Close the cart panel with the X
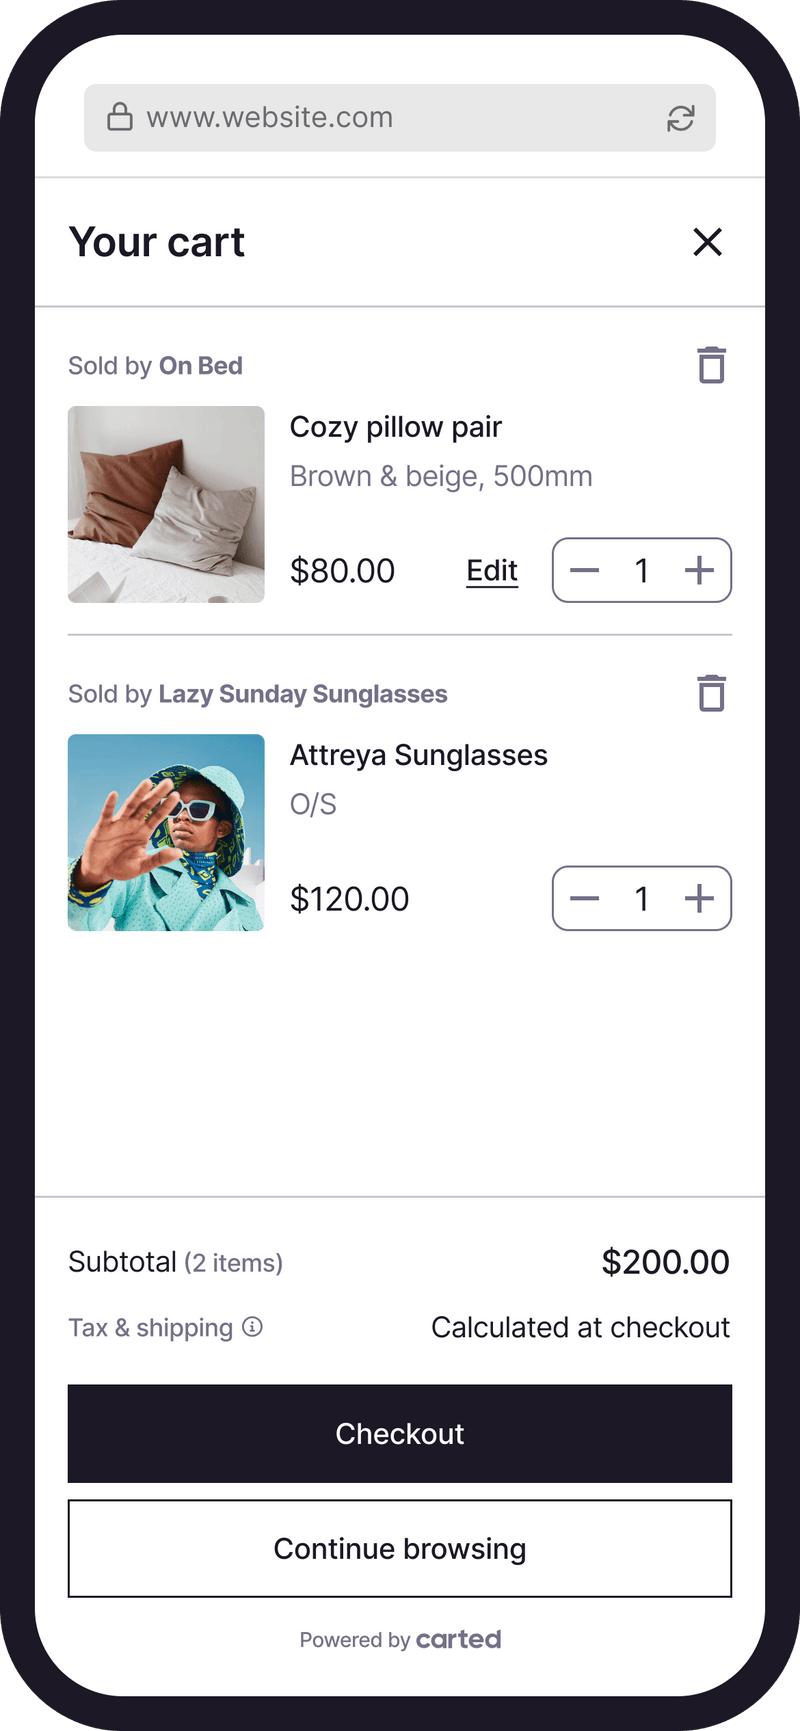This screenshot has height=1731, width=800. (x=708, y=242)
